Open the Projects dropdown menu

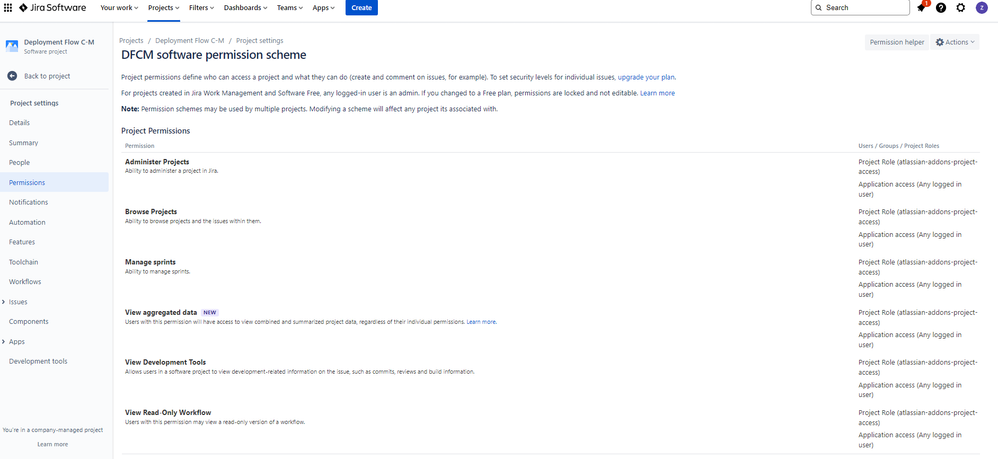[x=164, y=8]
